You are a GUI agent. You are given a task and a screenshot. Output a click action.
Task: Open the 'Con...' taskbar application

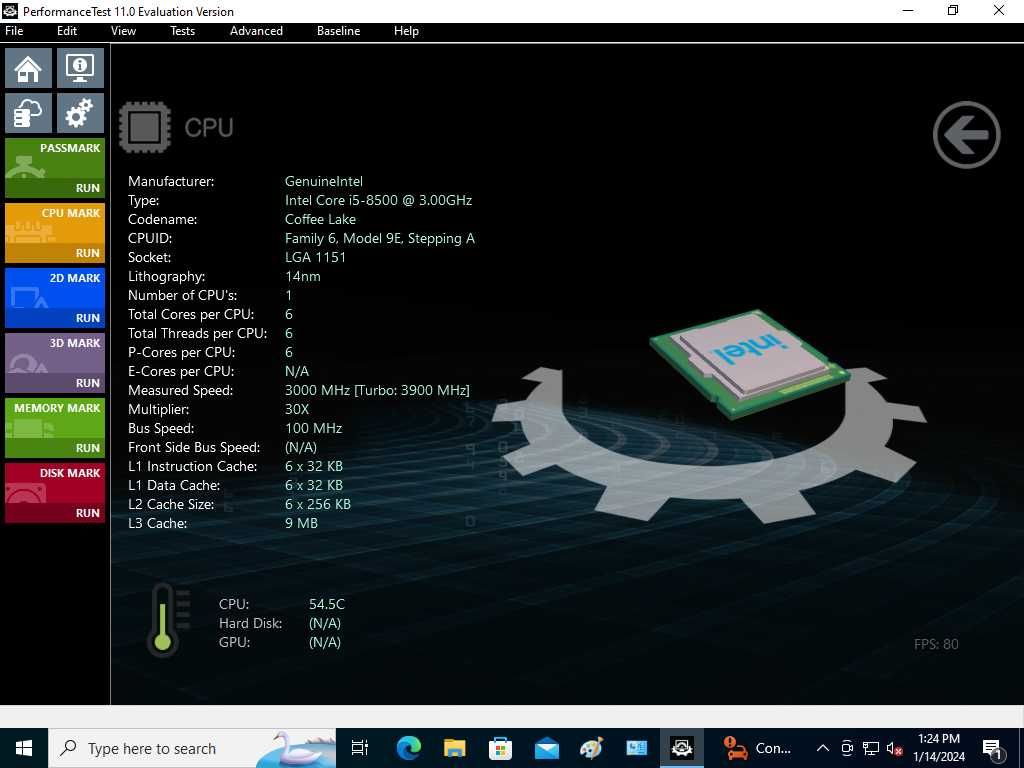(x=758, y=748)
